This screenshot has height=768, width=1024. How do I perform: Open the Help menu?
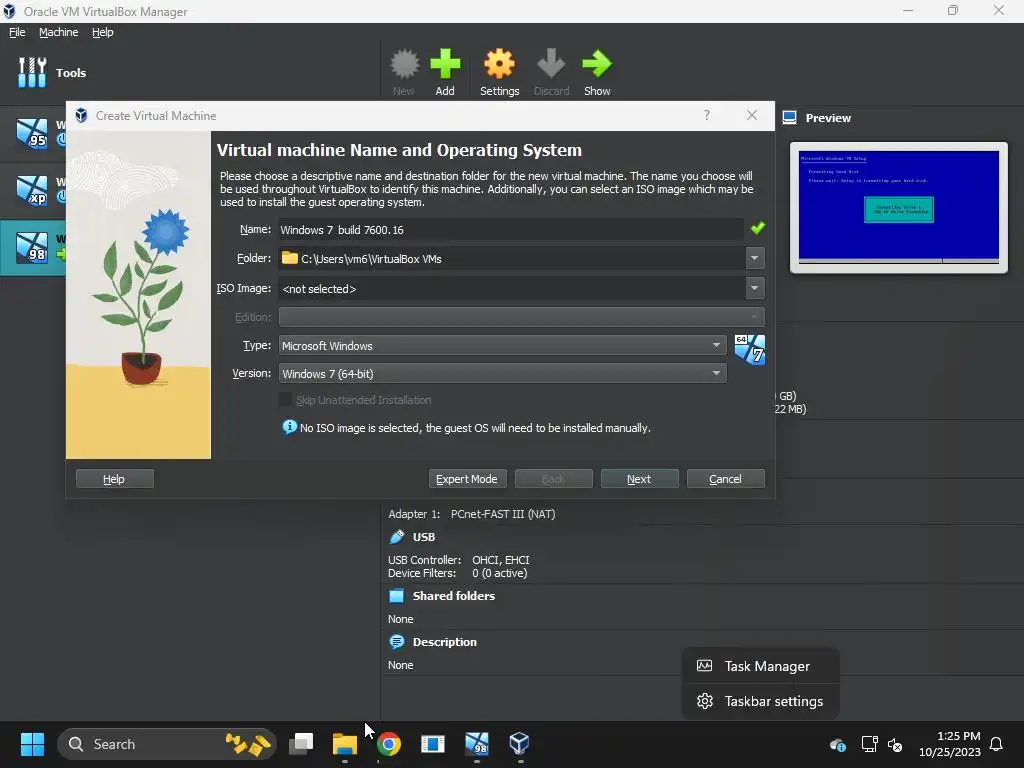(103, 32)
